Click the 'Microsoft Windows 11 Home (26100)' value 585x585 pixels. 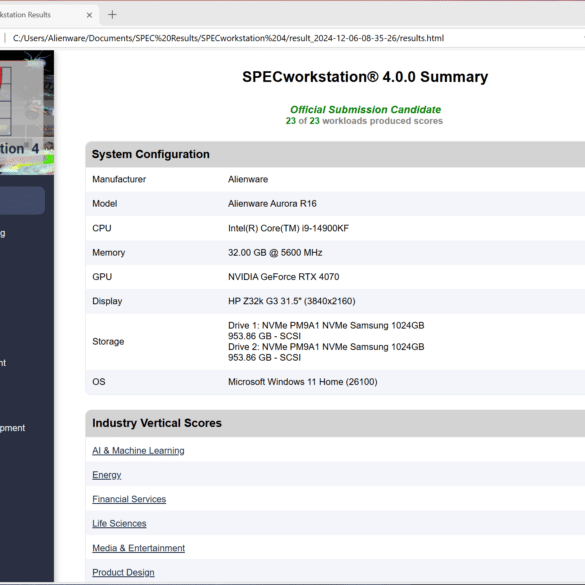pos(303,382)
